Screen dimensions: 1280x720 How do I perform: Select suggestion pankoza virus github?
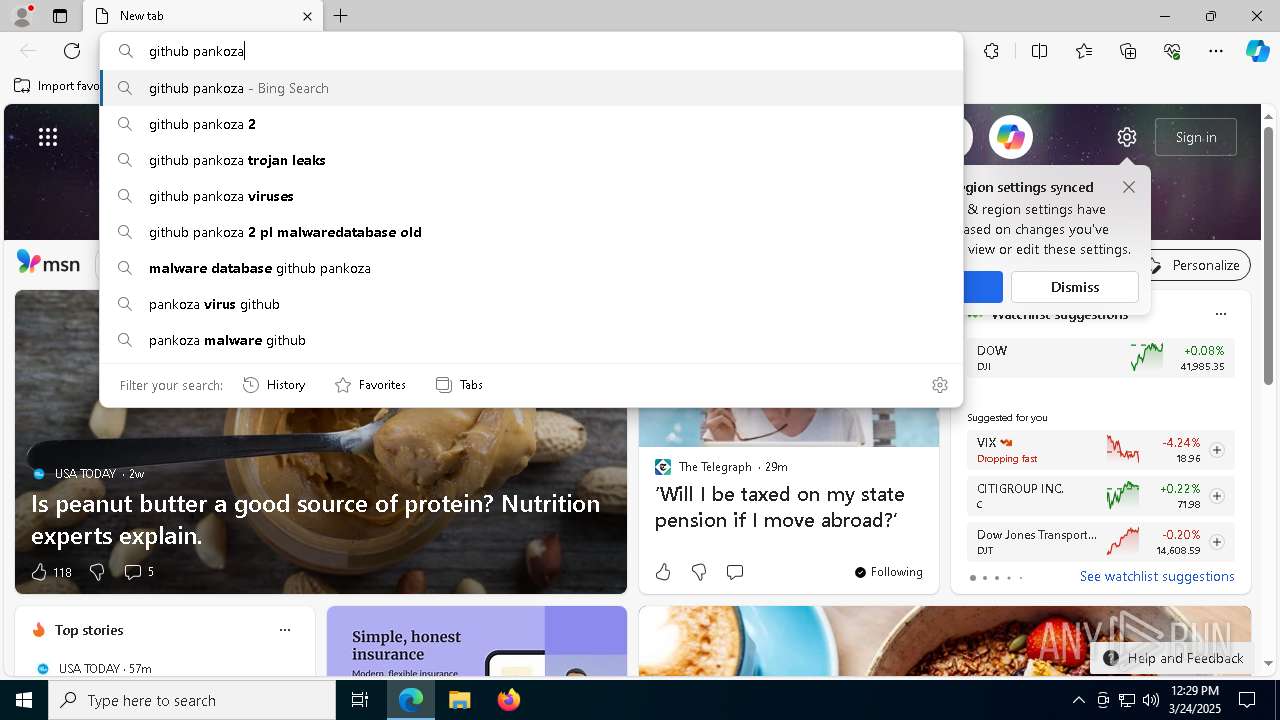(x=532, y=304)
